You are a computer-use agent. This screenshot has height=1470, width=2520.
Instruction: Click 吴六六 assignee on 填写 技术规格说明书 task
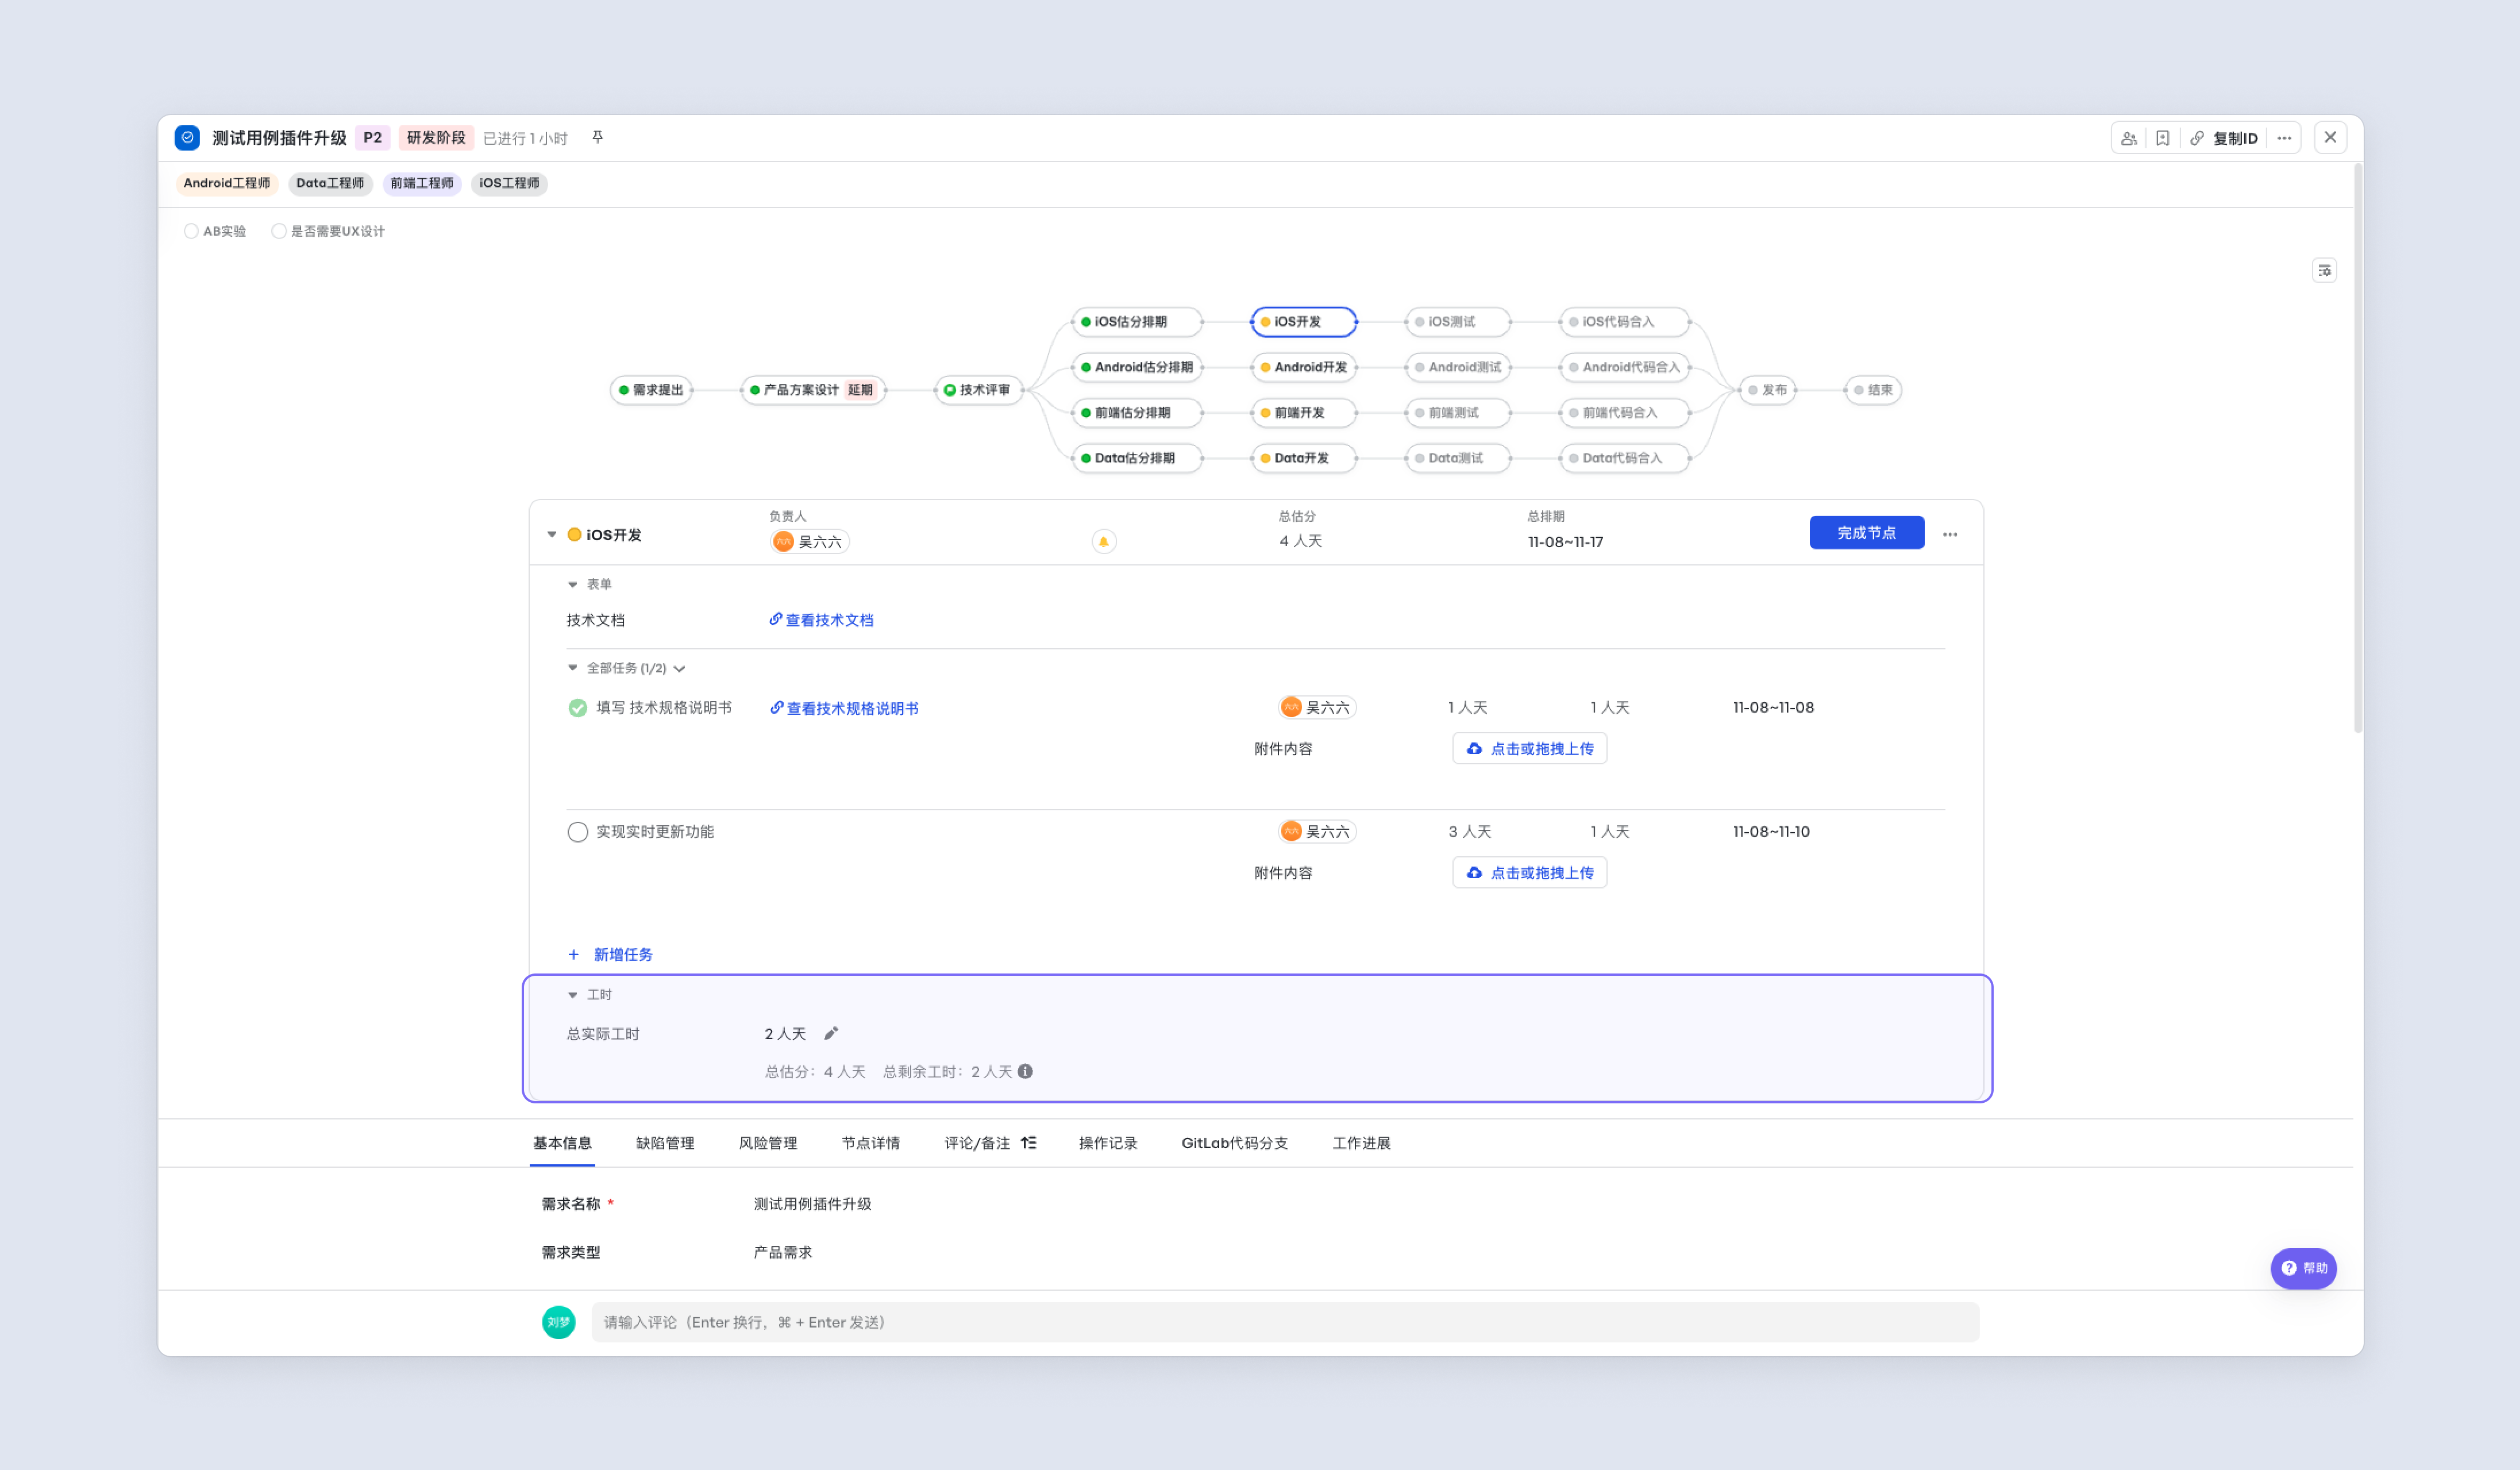click(x=1317, y=707)
